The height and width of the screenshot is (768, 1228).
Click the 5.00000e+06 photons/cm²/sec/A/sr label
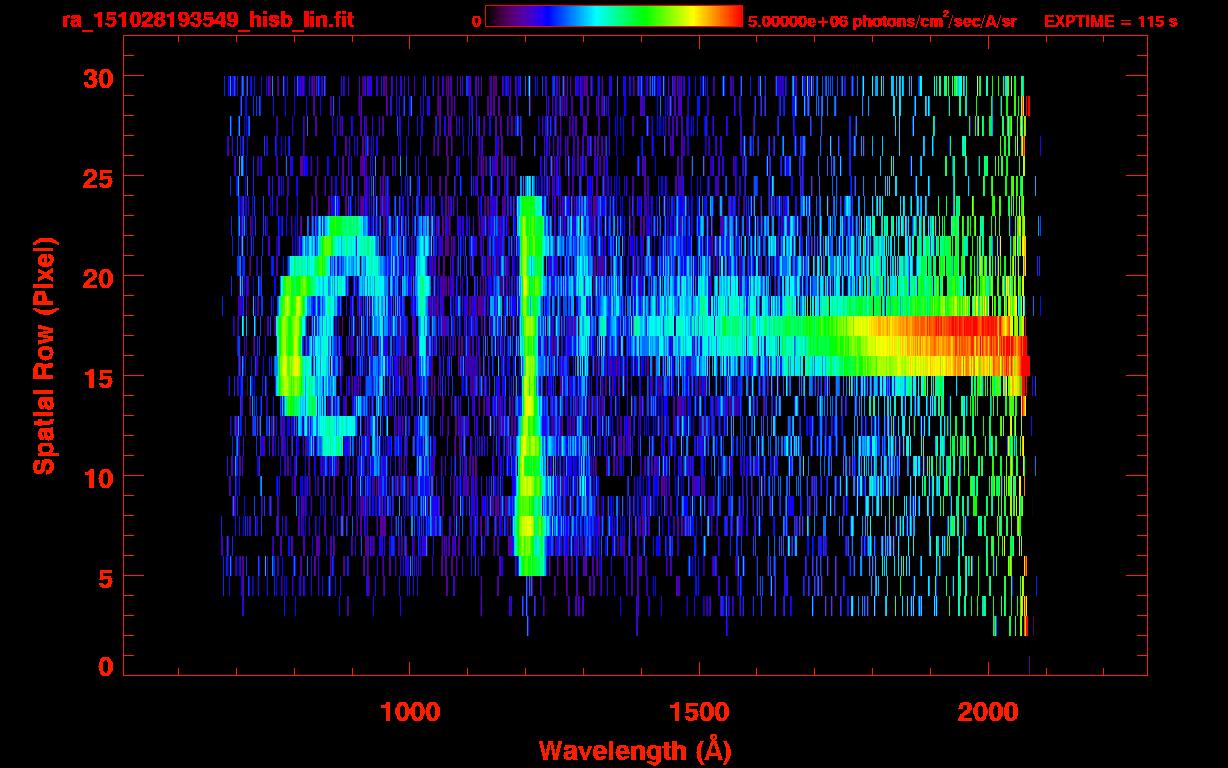[x=882, y=20]
